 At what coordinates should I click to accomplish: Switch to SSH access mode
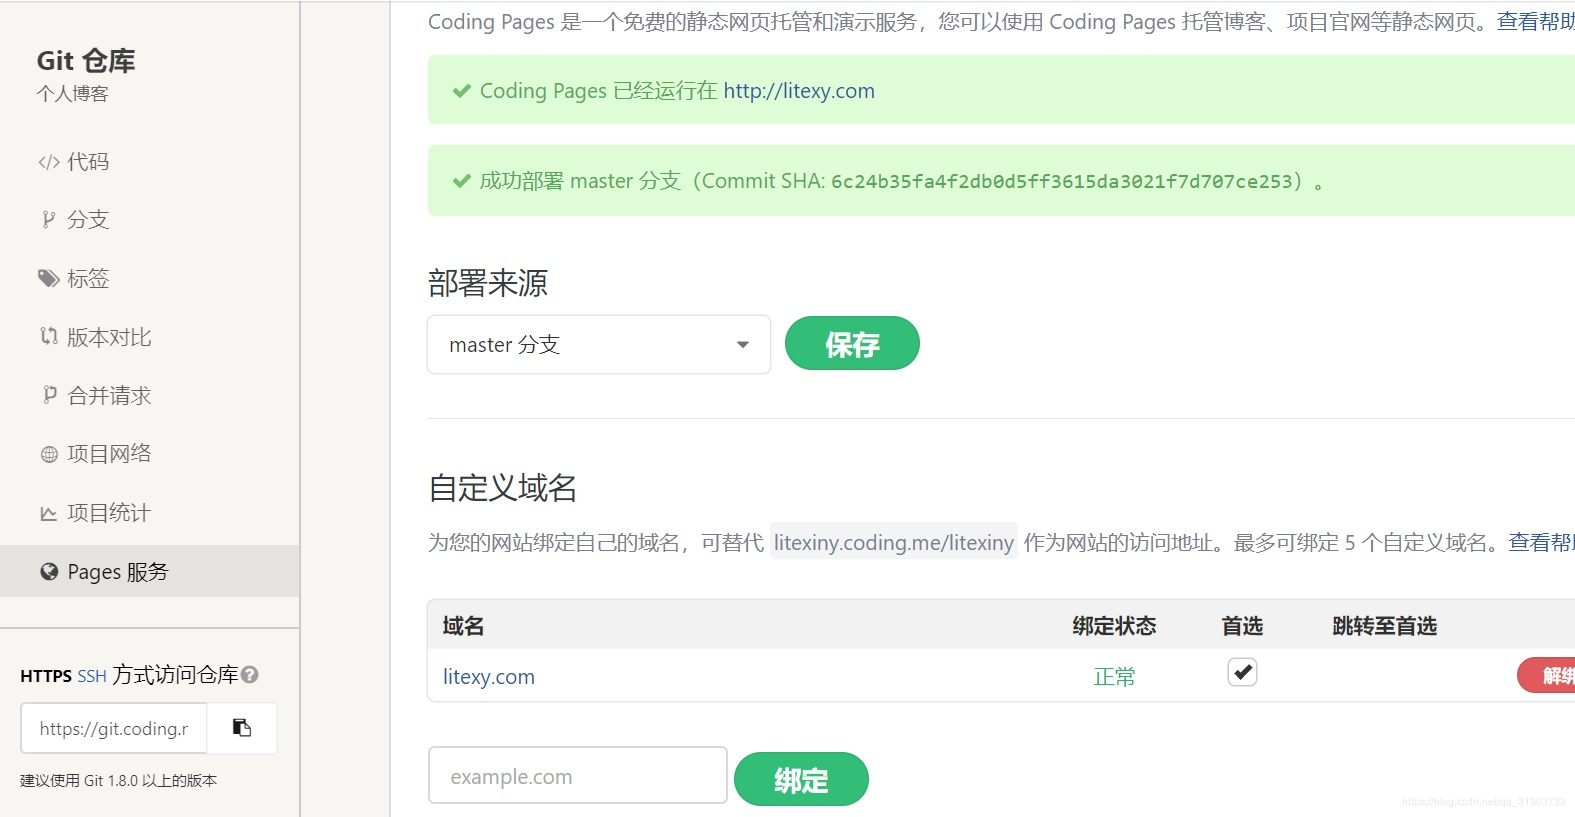click(92, 676)
